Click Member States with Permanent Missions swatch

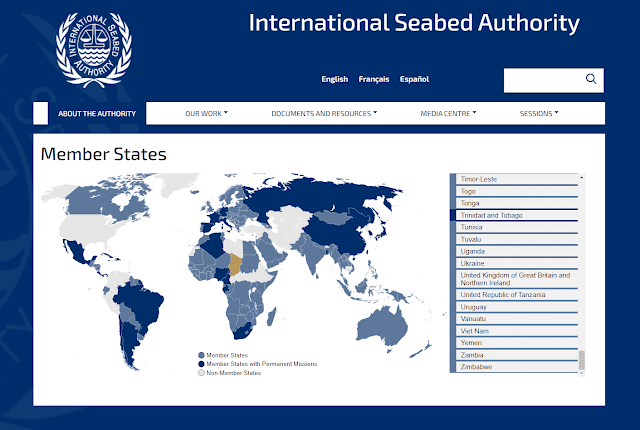(x=201, y=364)
